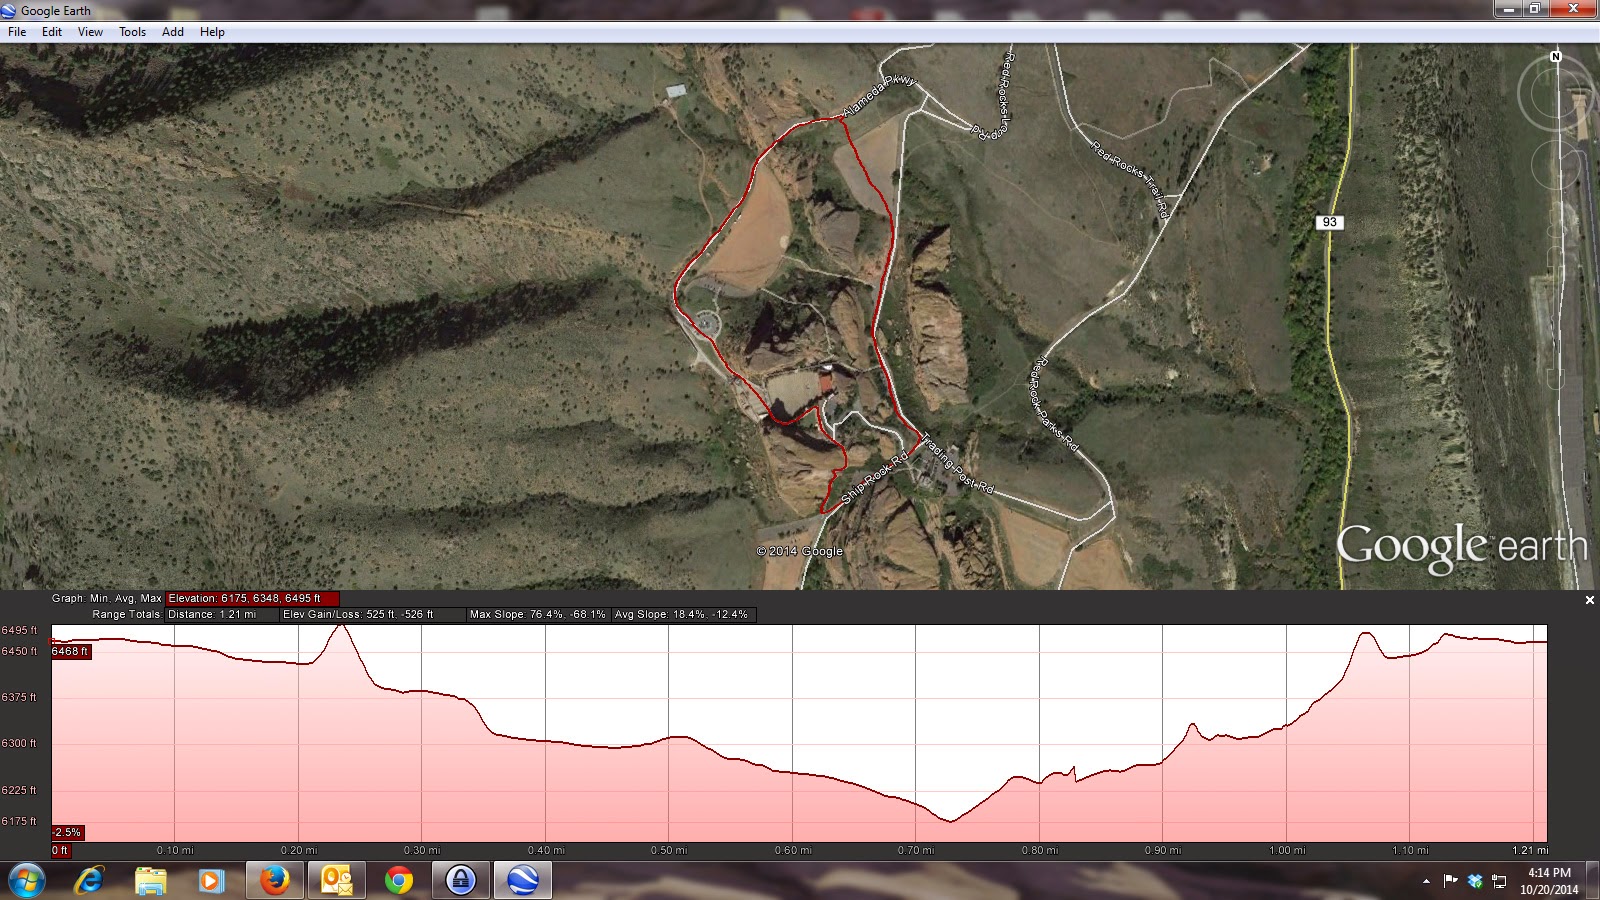Open the Edit menu

(52, 32)
